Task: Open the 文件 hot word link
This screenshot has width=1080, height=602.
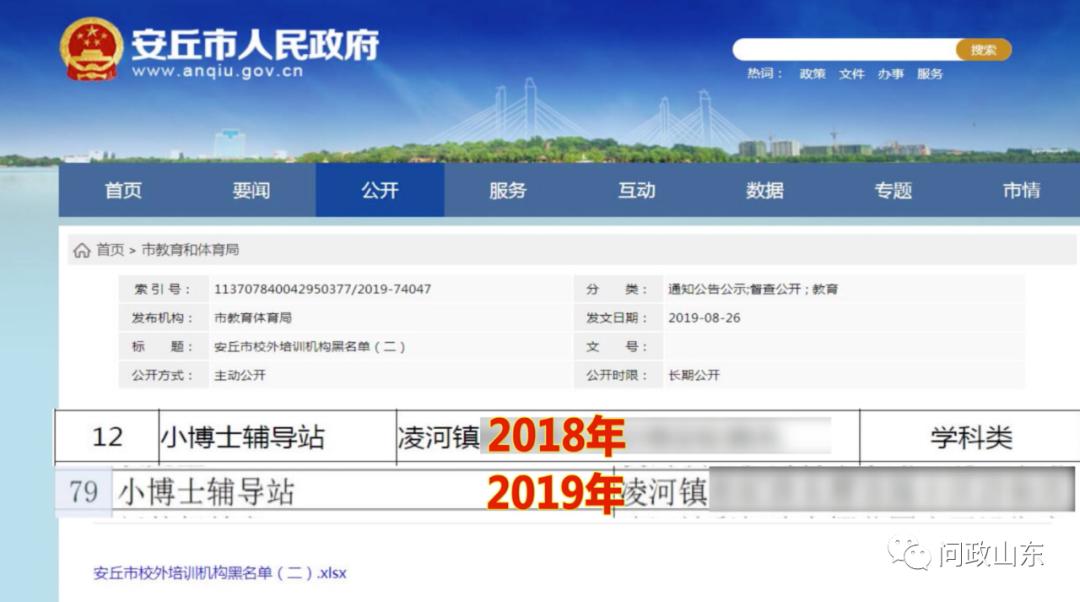Action: point(850,74)
